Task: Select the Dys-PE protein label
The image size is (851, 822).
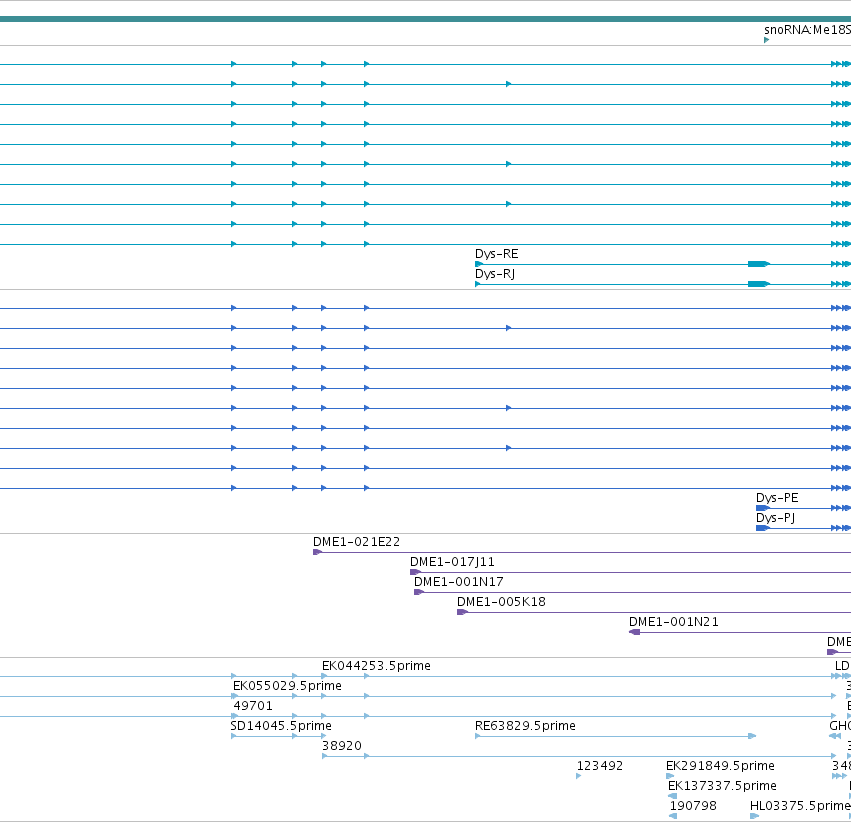Action: (x=777, y=498)
